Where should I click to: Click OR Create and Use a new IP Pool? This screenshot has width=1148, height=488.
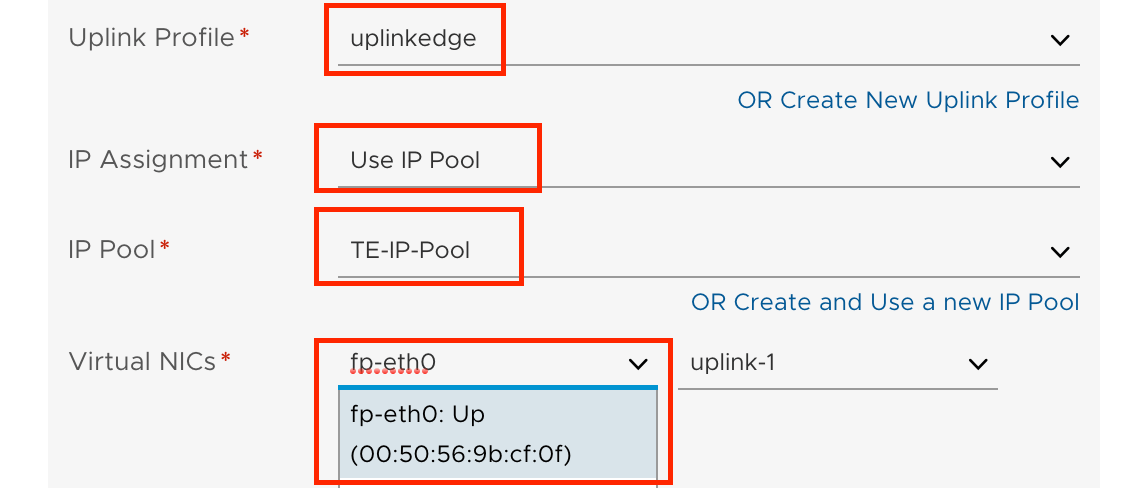885,302
